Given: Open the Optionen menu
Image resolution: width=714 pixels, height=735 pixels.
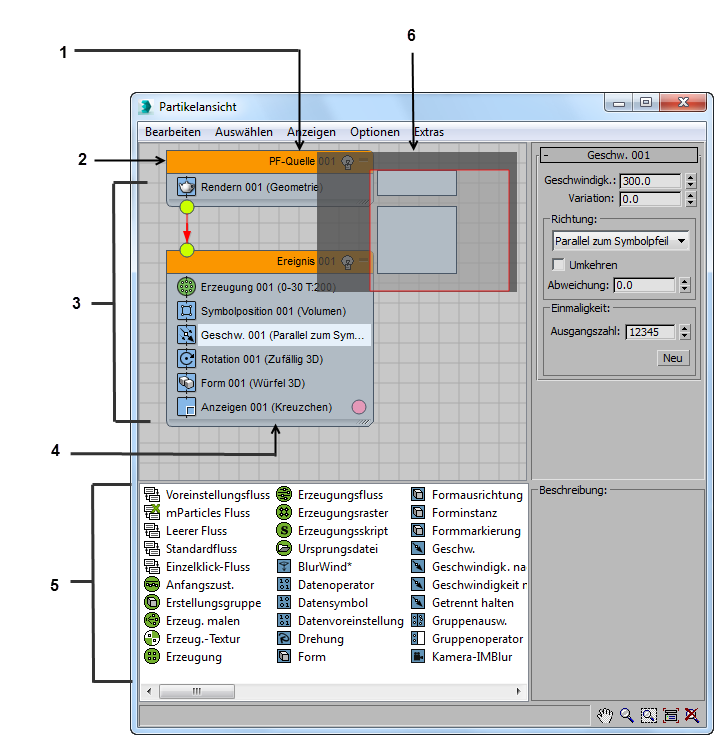Looking at the screenshot, I should pos(375,132).
